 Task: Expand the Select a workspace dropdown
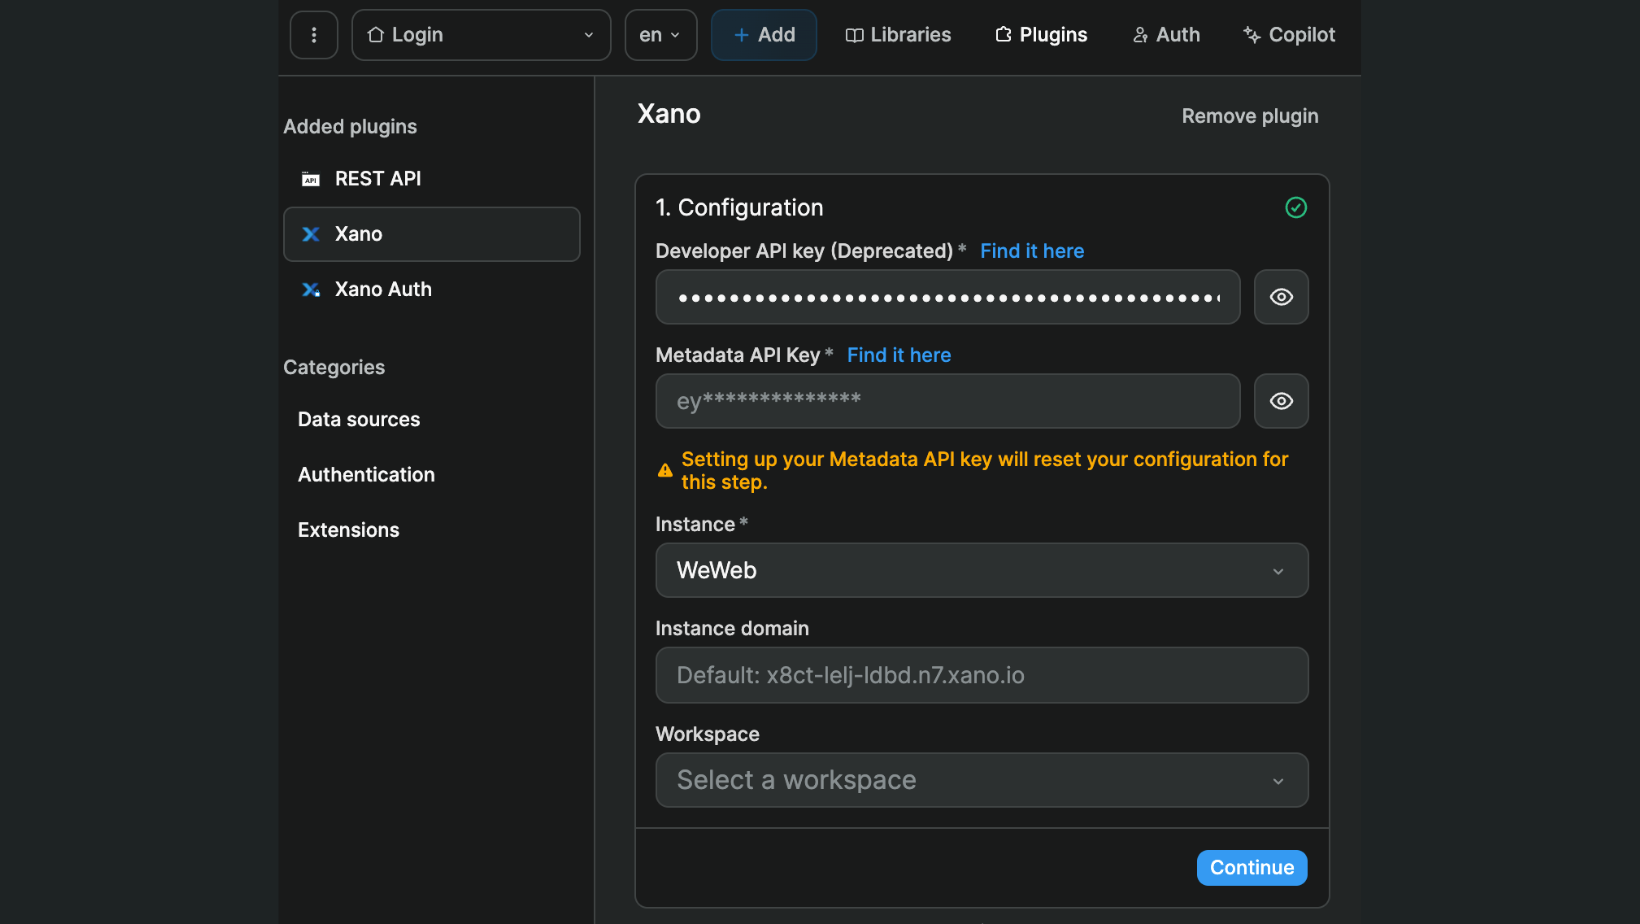coord(981,780)
